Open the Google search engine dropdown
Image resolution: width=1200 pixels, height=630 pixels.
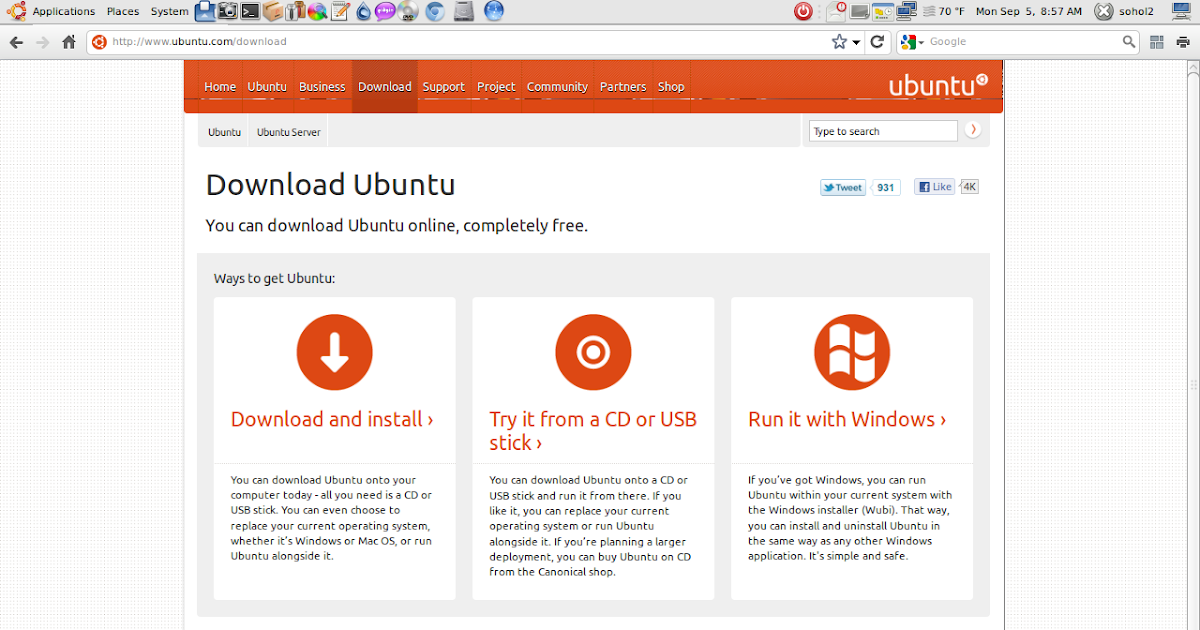(x=922, y=42)
